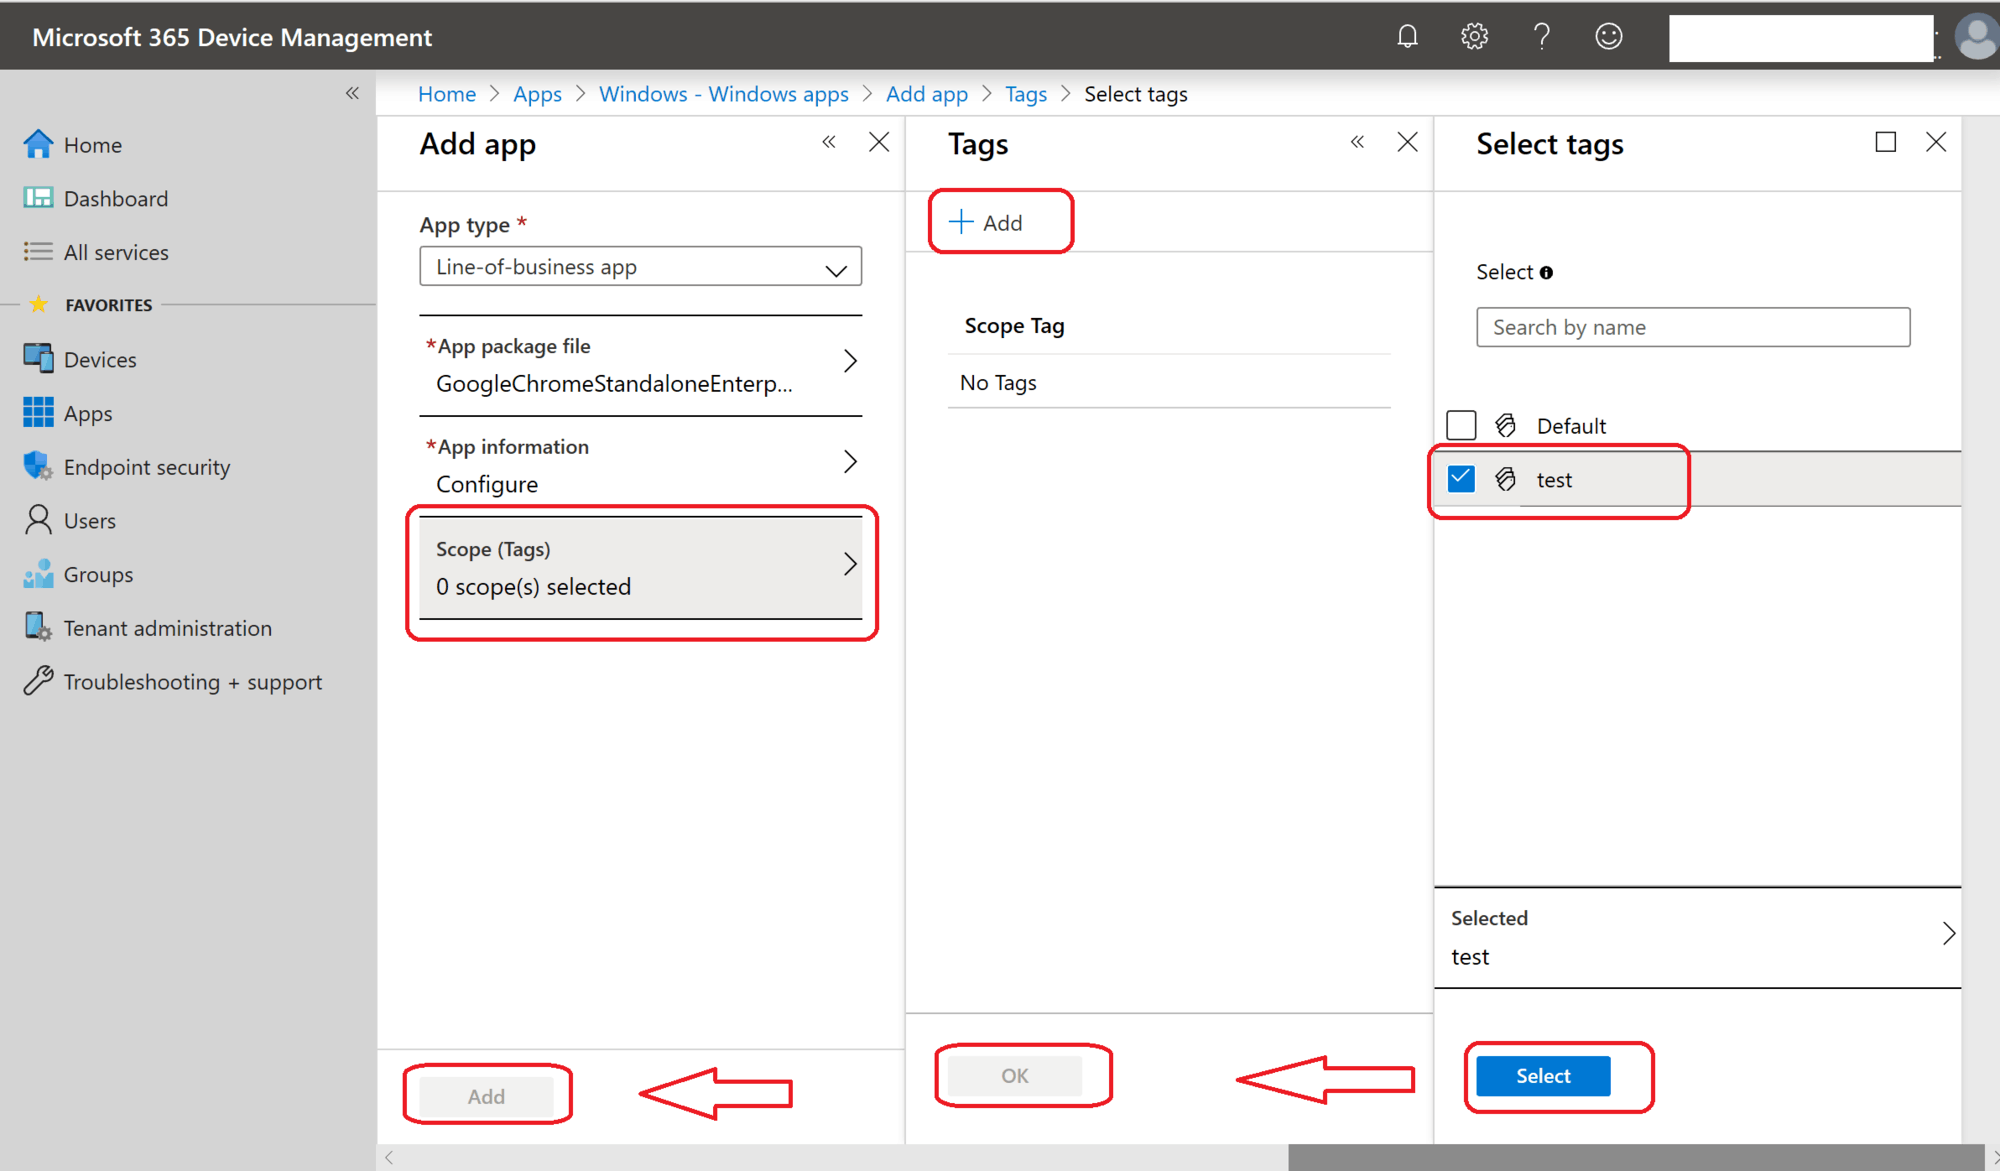This screenshot has width=2000, height=1171.
Task: Open the settings gear icon
Action: (1474, 37)
